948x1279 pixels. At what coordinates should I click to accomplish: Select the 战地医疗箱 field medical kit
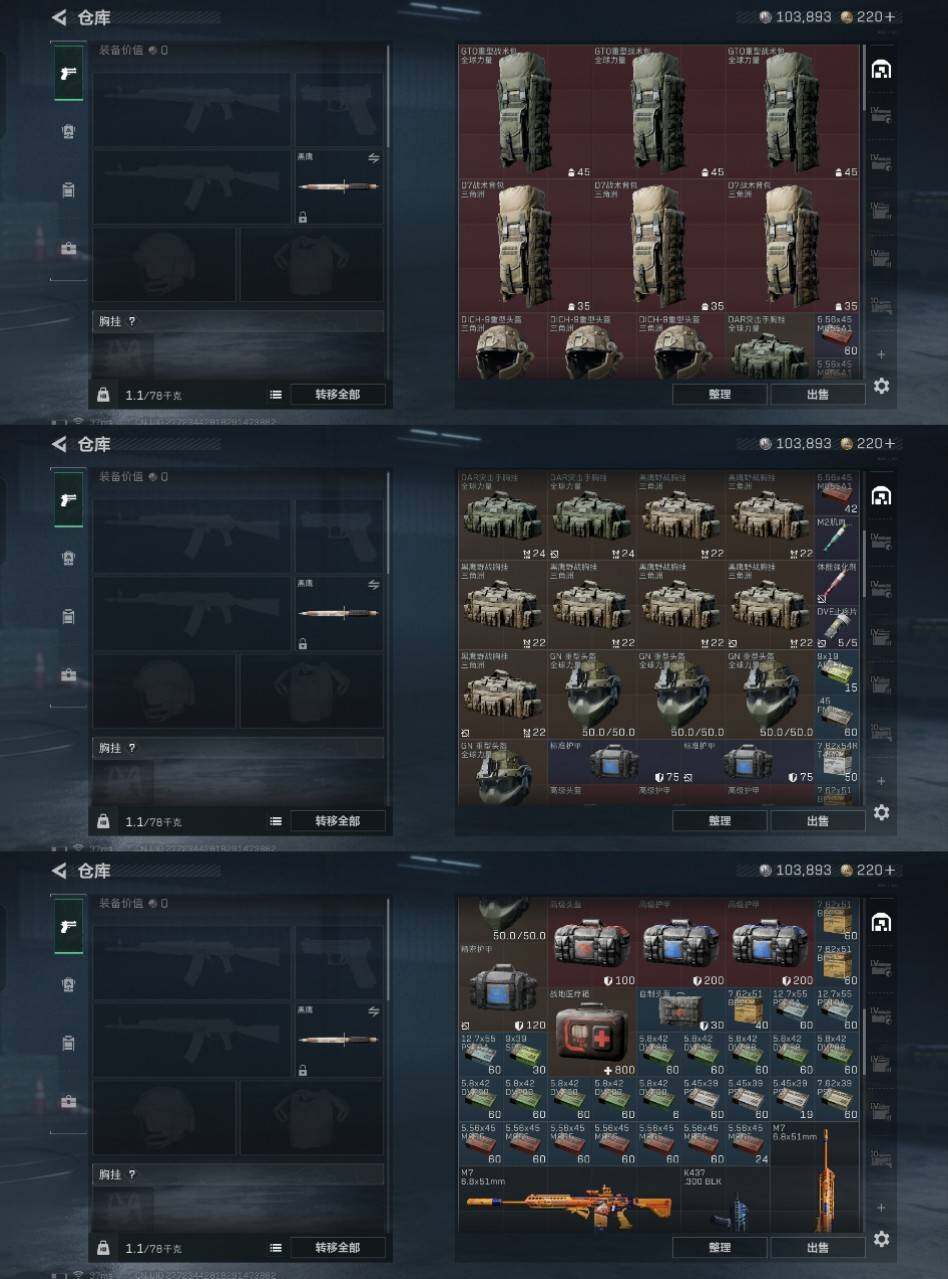tap(592, 1032)
